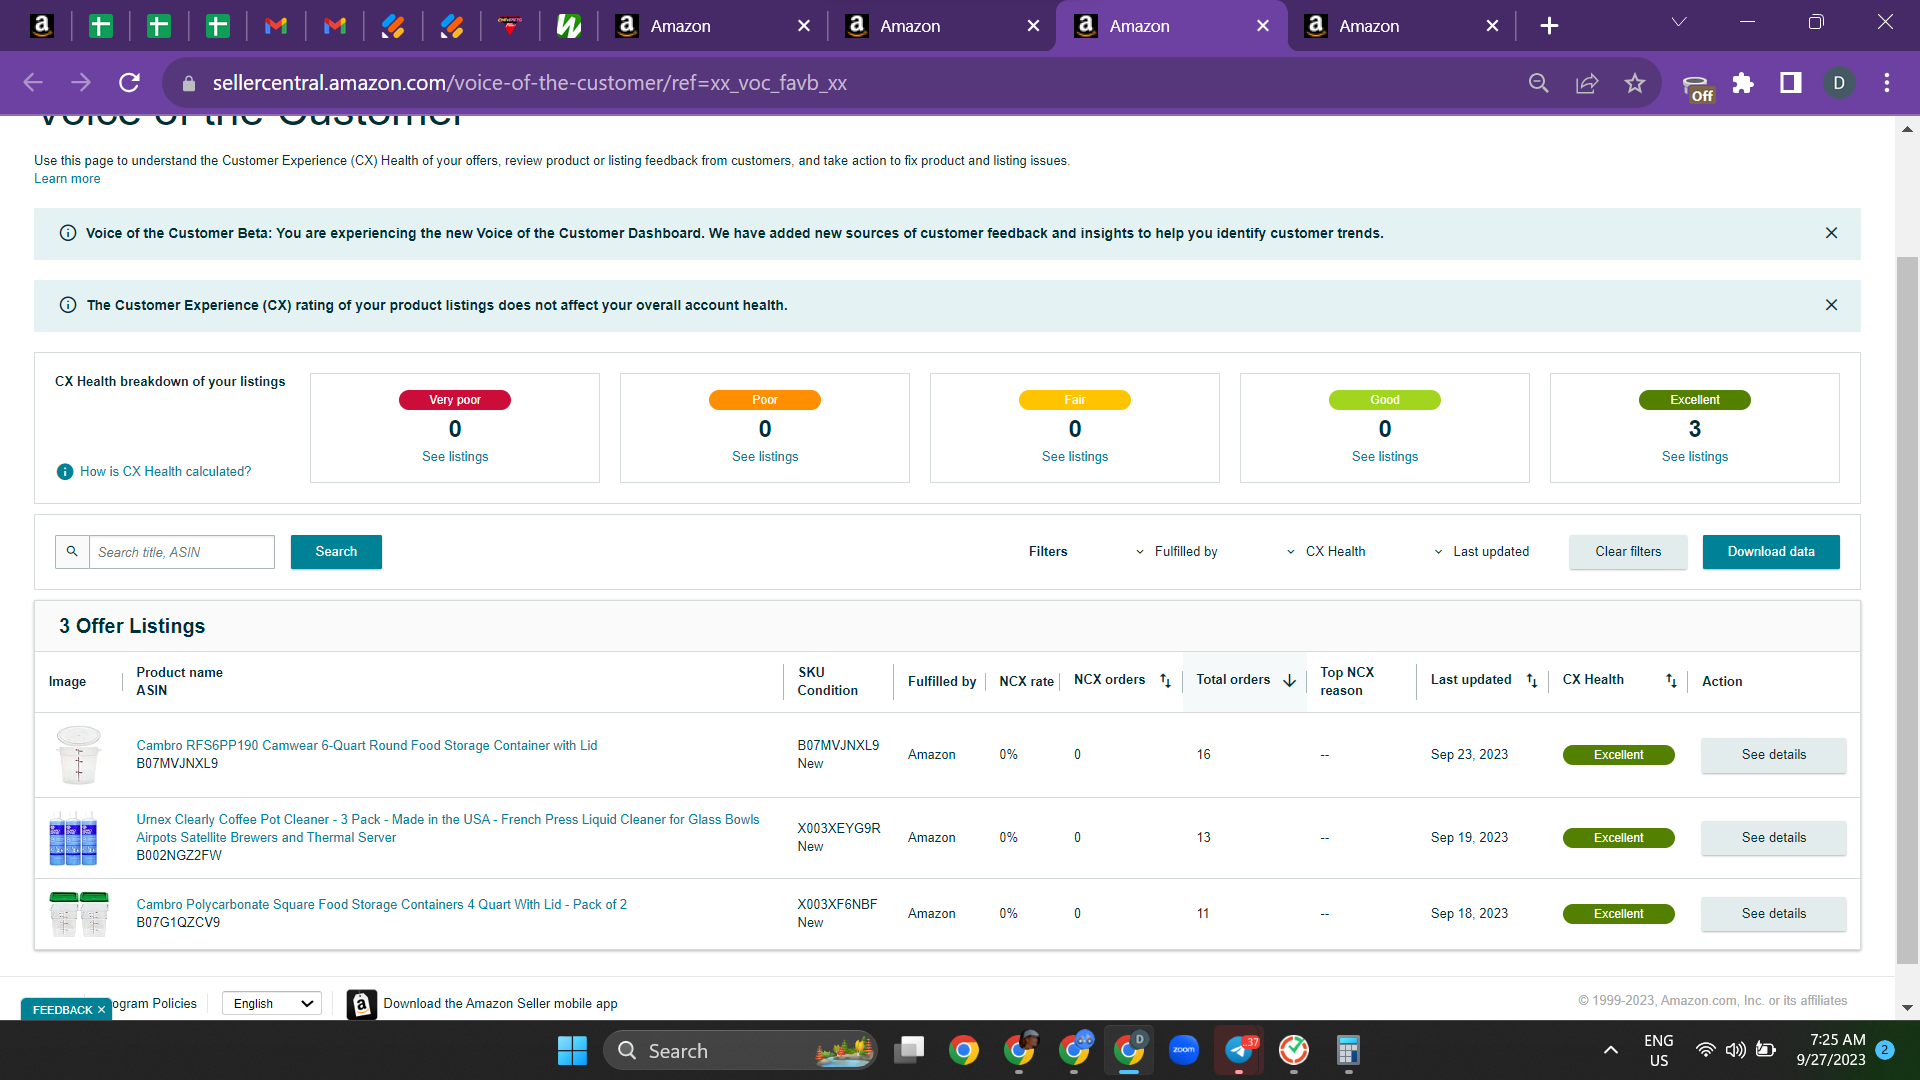This screenshot has height=1080, width=1920.
Task: Click the Cambro square containers thumbnail
Action: 79,914
